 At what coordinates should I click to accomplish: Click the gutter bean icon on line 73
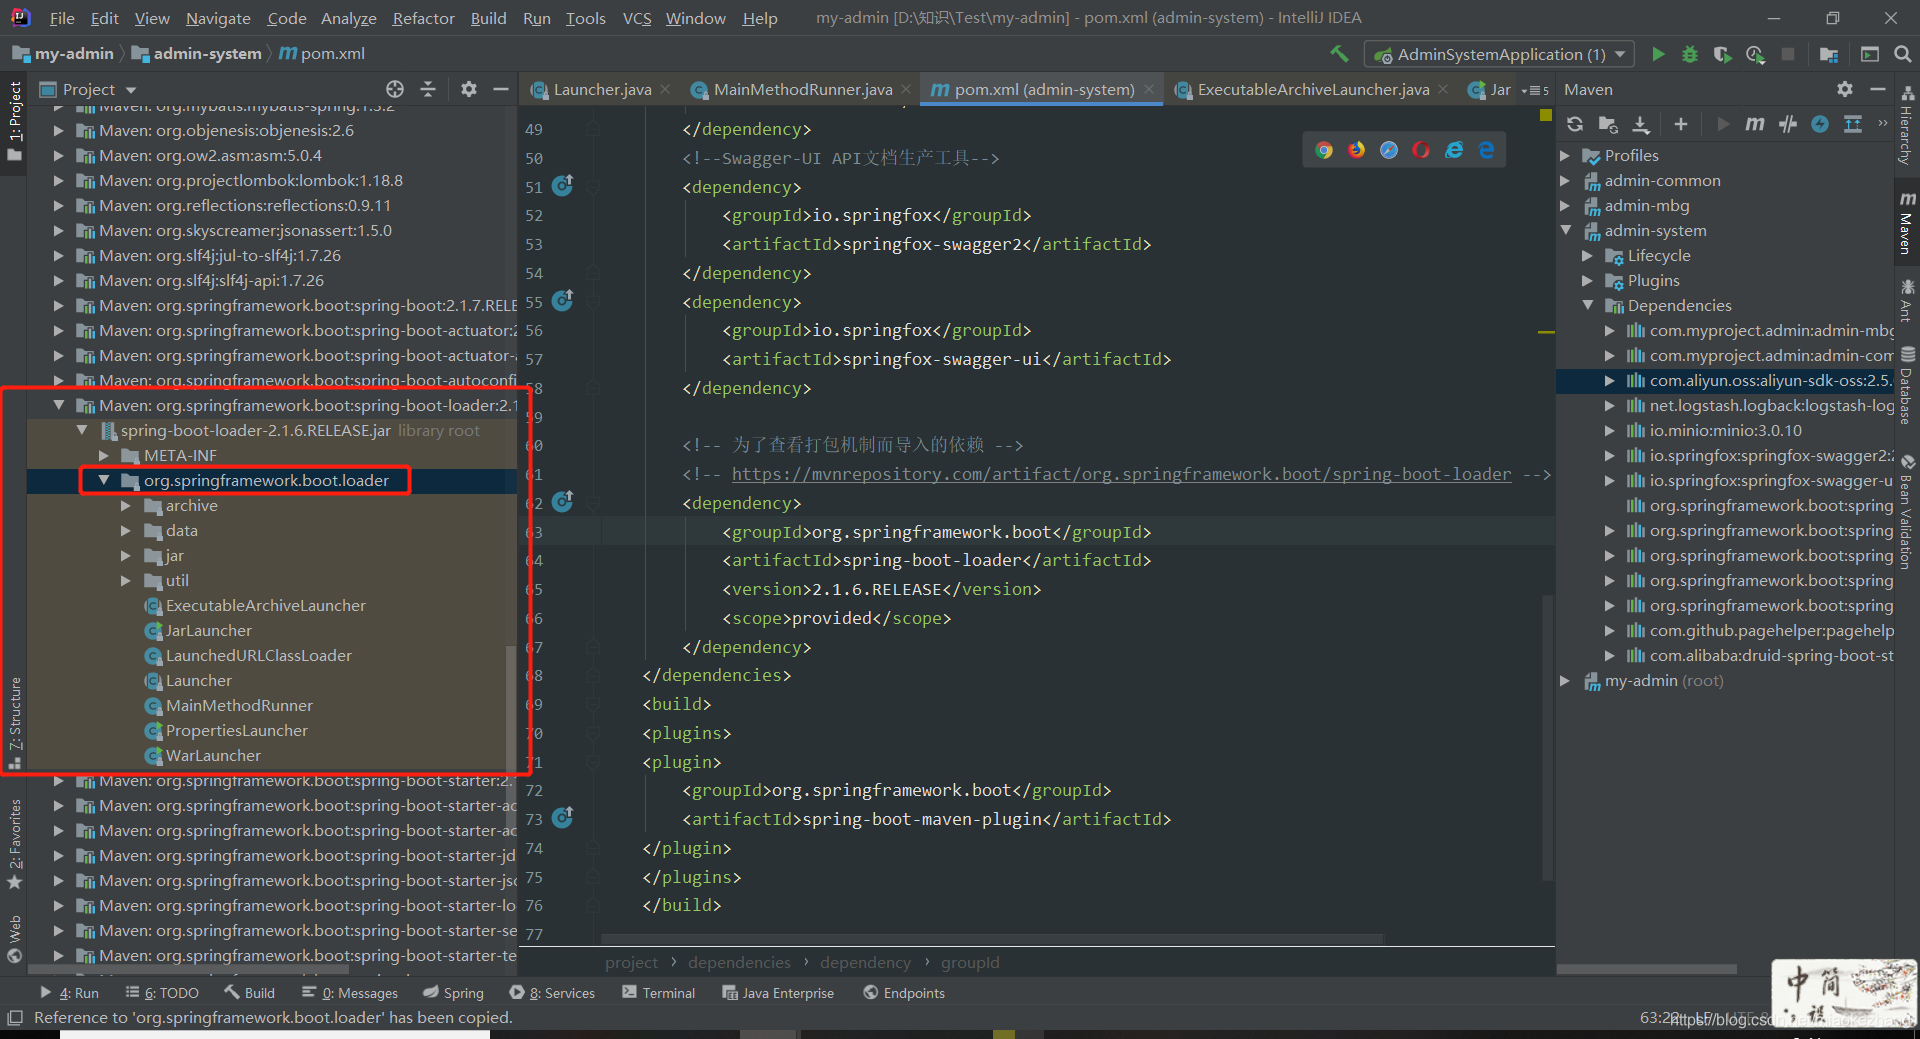click(563, 818)
